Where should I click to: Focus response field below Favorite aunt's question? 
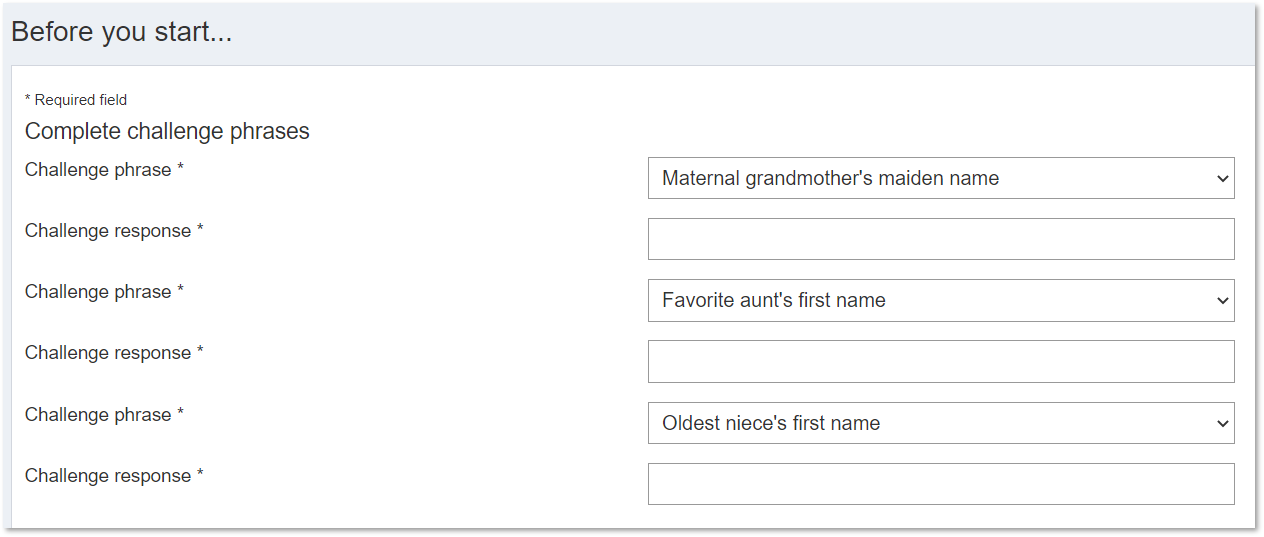pyautogui.click(x=941, y=361)
